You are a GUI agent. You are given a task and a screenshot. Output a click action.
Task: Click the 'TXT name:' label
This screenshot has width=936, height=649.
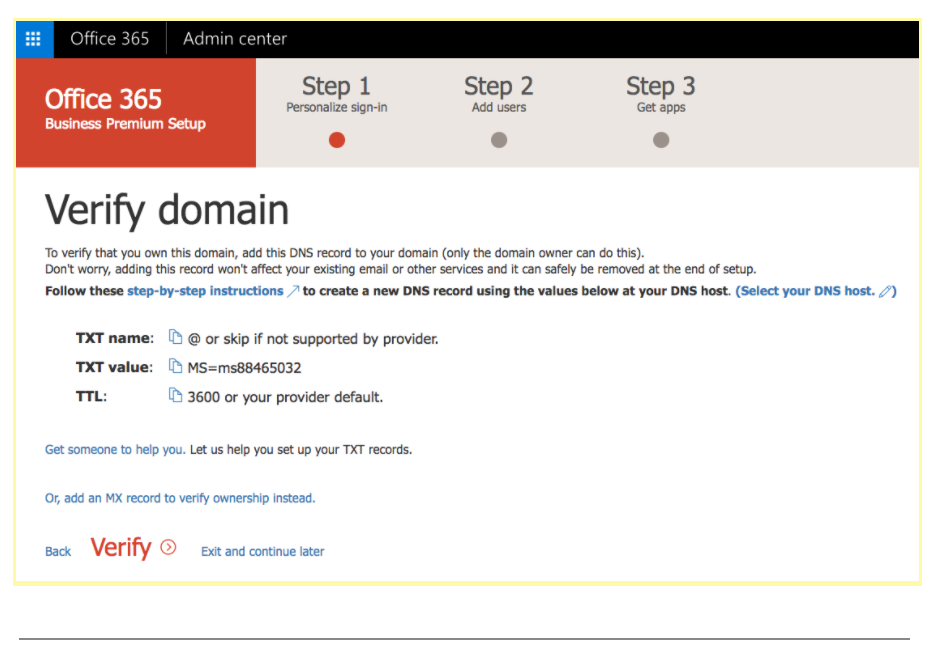coord(115,338)
